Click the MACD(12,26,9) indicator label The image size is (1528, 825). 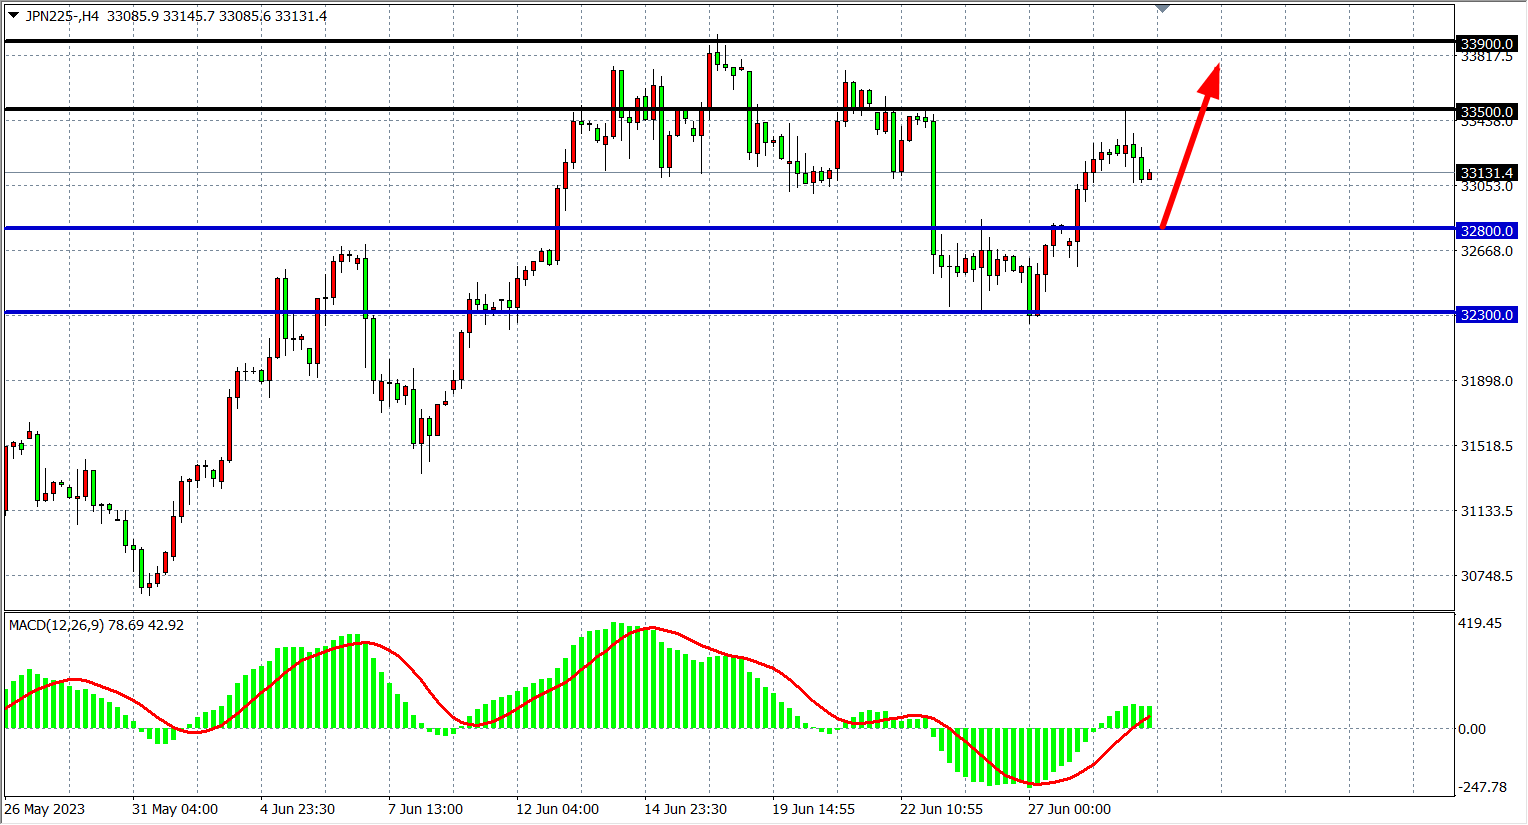(x=96, y=625)
